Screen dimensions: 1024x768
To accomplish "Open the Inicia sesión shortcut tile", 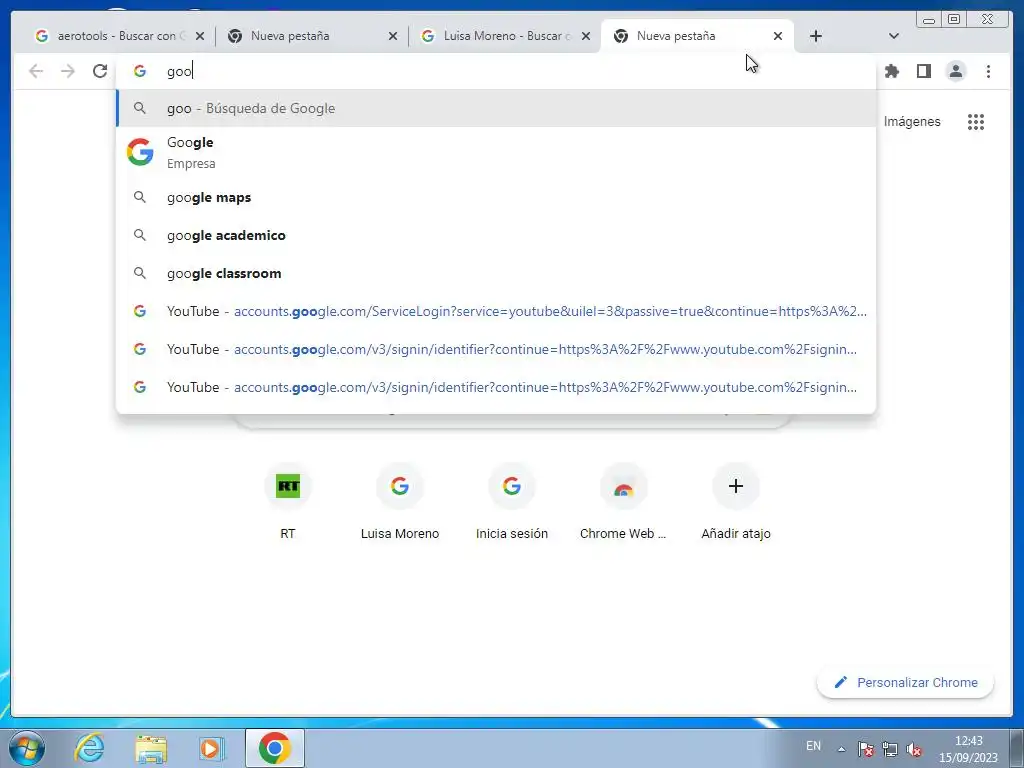I will coord(512,503).
